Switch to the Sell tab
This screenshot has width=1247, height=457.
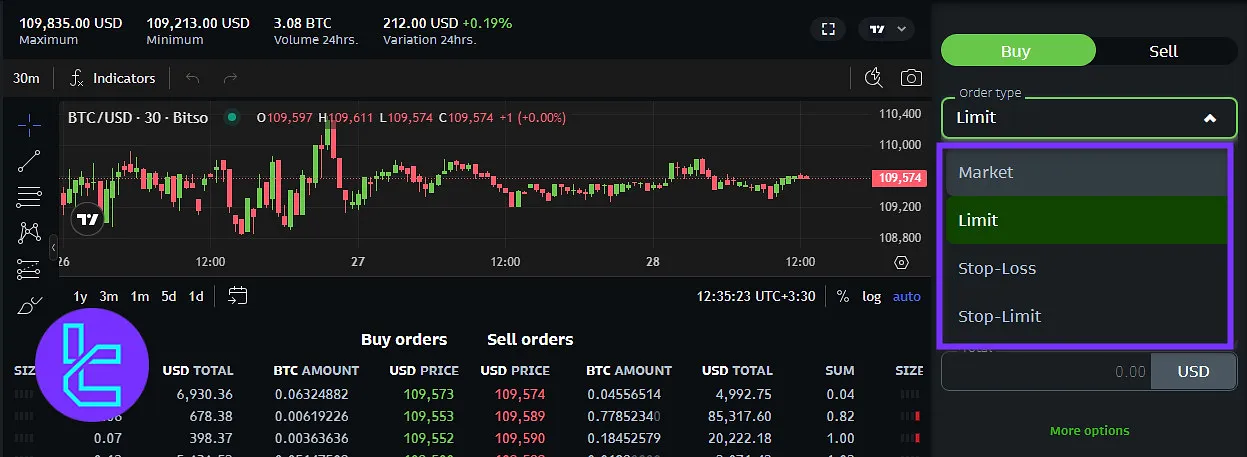[x=1163, y=51]
